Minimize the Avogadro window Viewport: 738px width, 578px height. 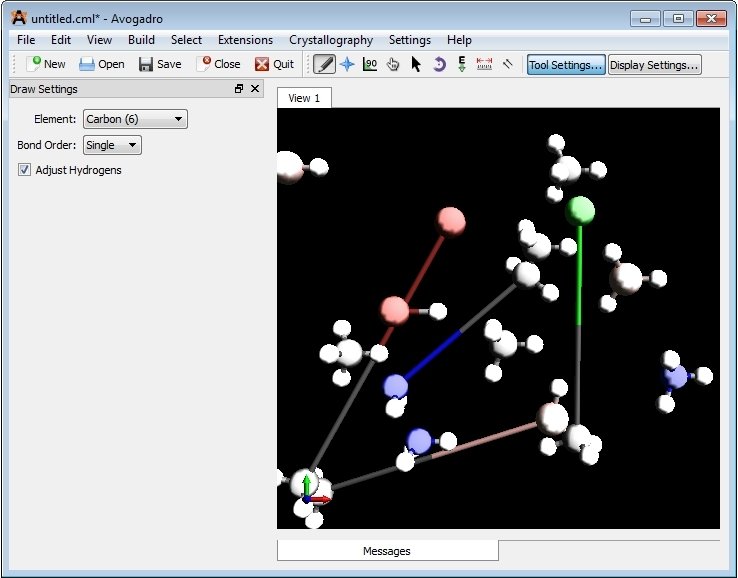pos(646,19)
